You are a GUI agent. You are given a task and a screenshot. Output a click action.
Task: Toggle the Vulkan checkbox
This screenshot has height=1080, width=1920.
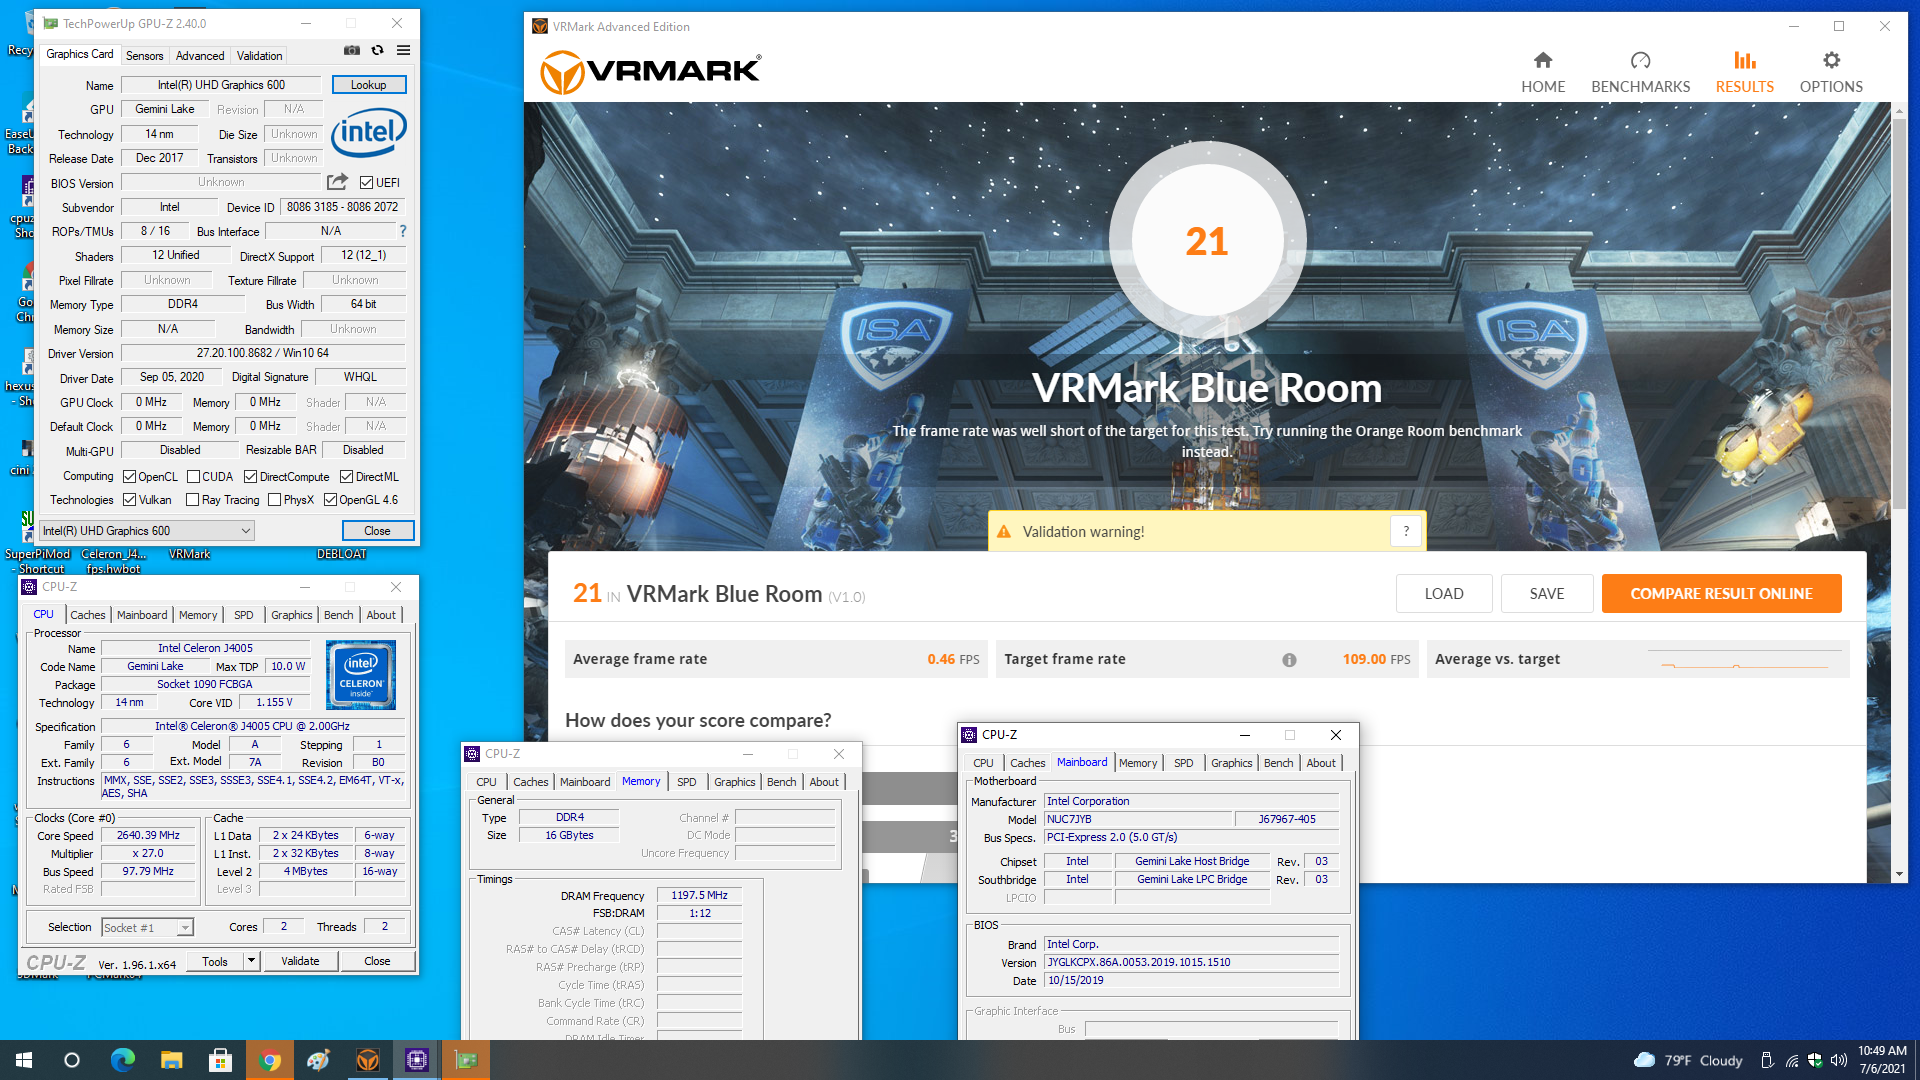point(129,500)
